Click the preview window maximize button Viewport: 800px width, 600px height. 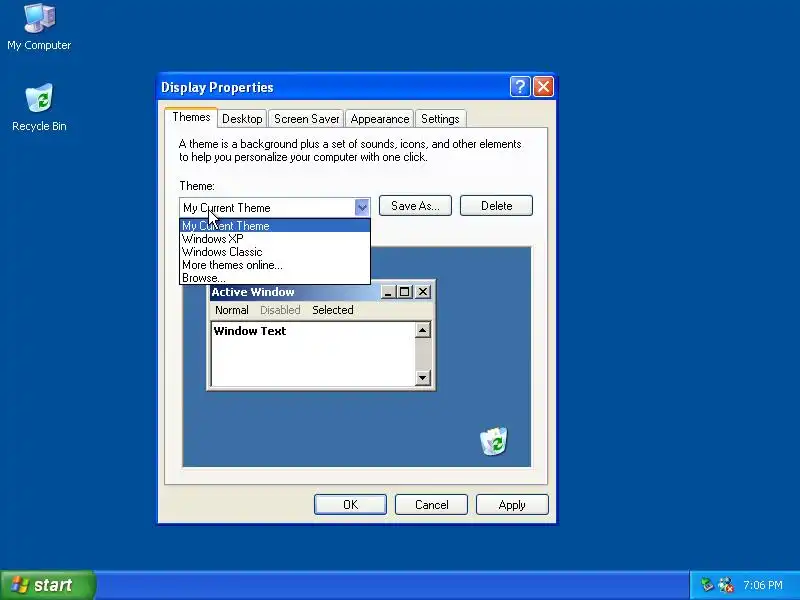[405, 292]
